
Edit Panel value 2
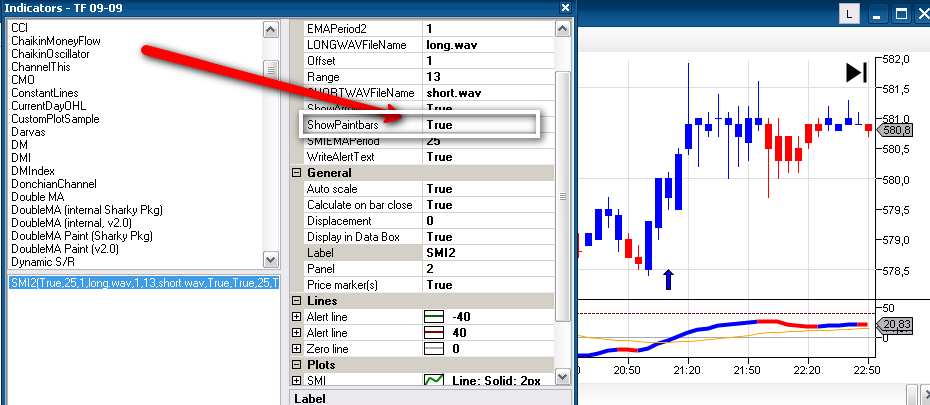[488, 269]
